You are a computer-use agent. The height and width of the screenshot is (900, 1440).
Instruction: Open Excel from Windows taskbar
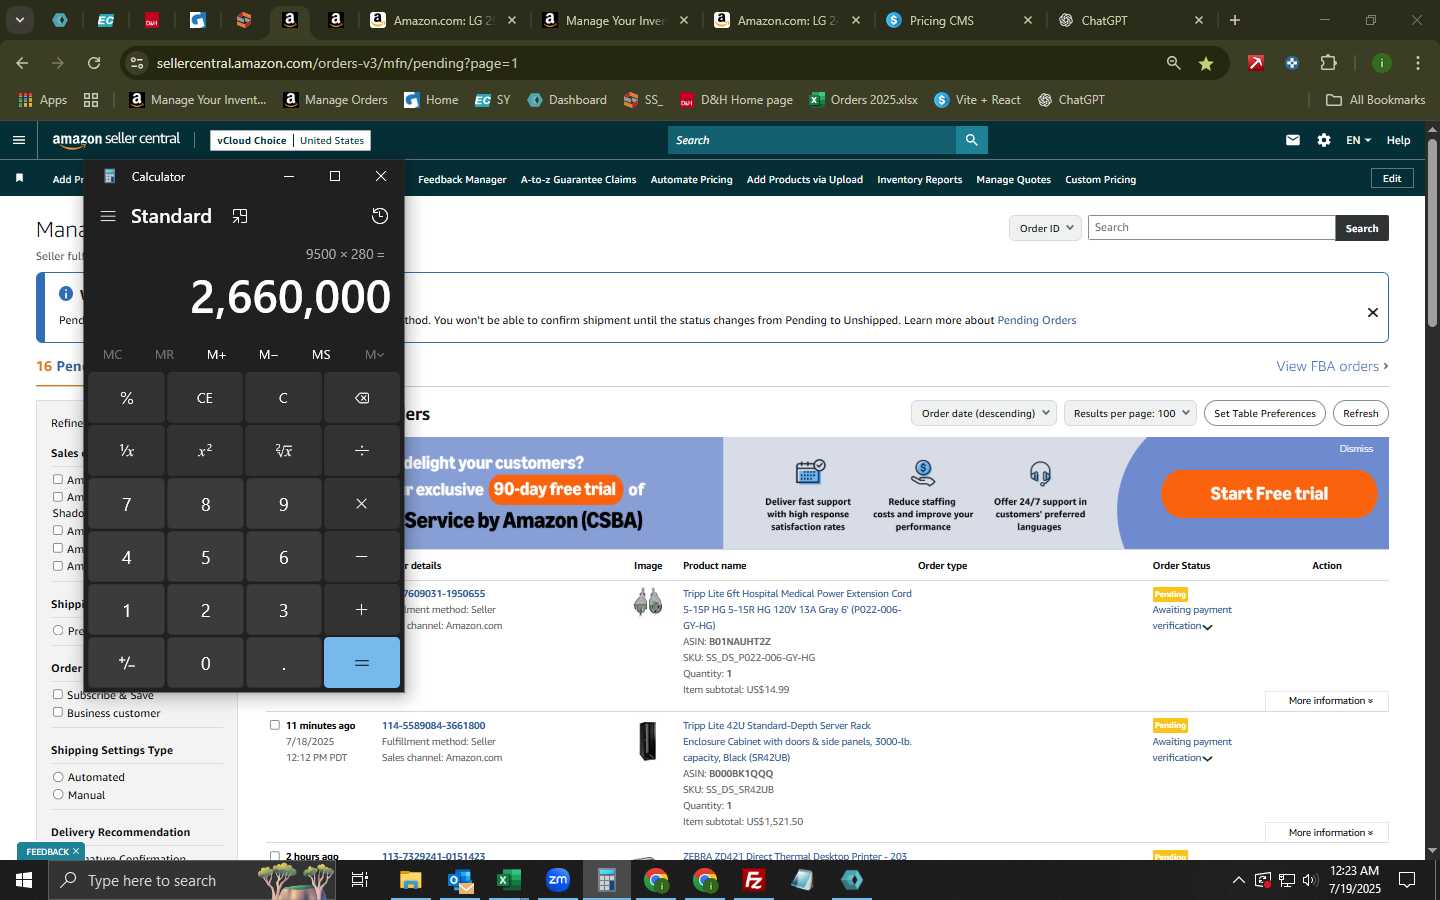508,880
